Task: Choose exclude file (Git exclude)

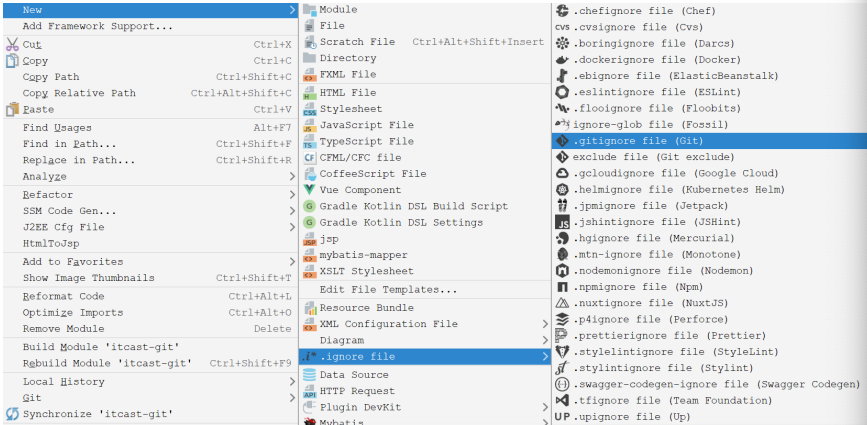Action: pos(709,158)
